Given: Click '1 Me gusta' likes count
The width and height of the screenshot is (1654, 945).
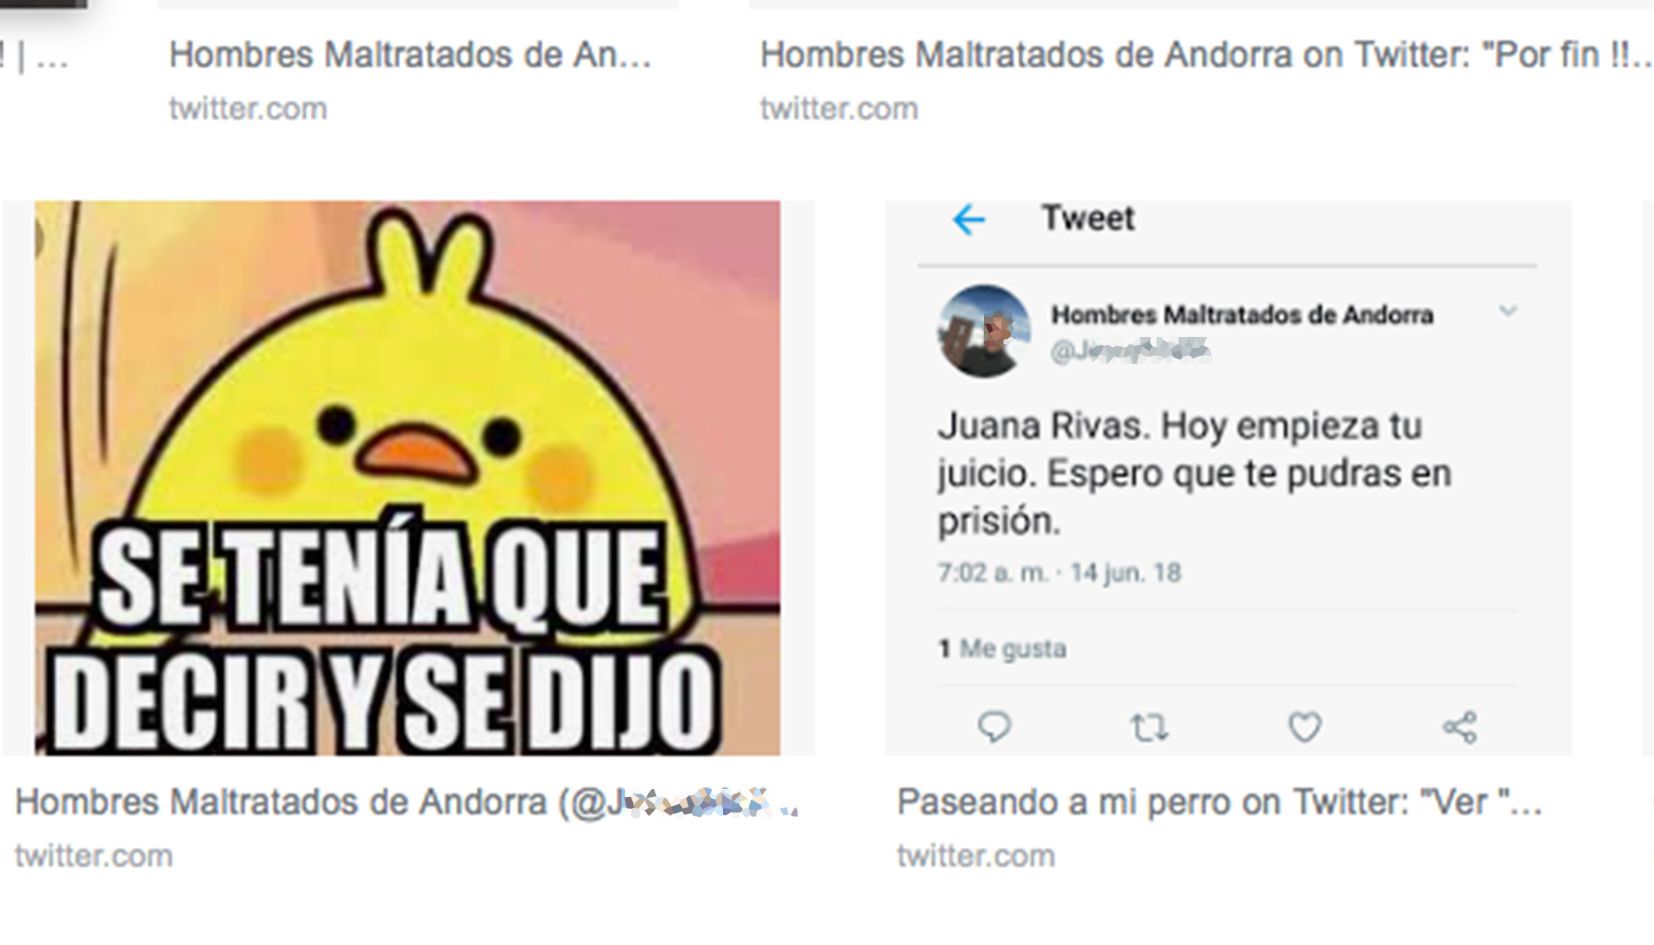Looking at the screenshot, I should 1002,649.
